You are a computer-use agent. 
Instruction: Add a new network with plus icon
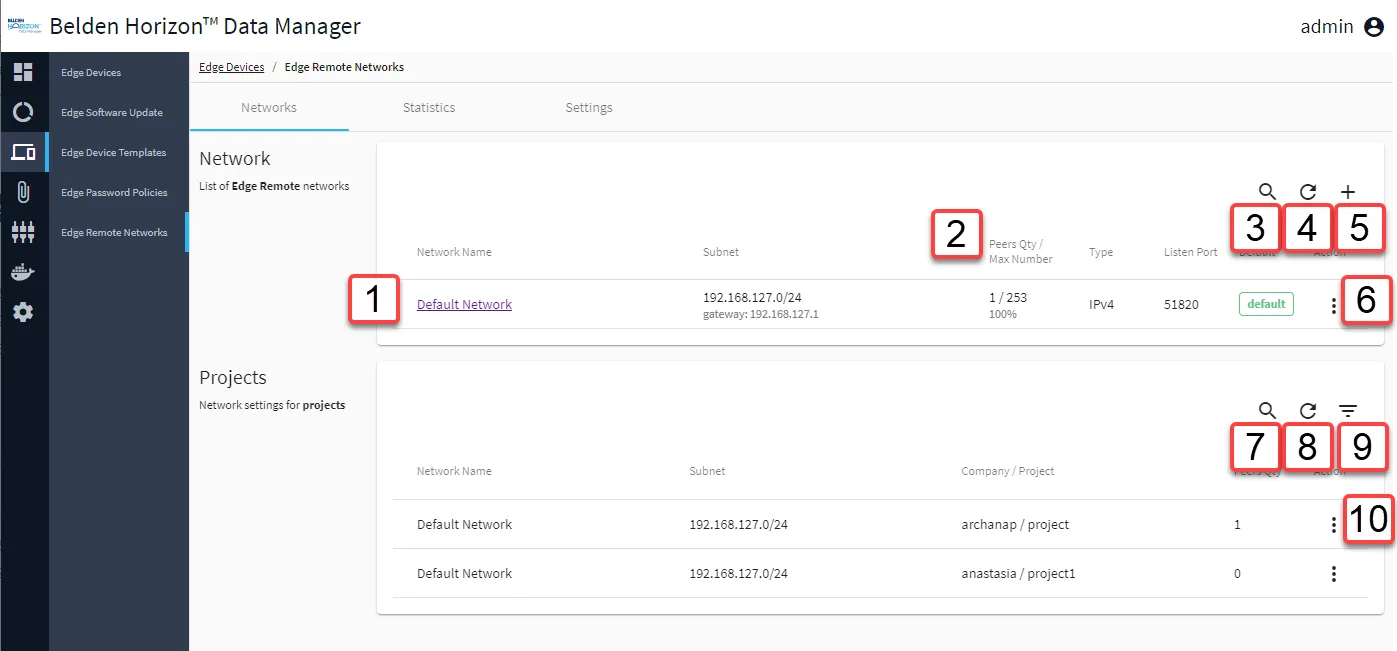click(1348, 191)
